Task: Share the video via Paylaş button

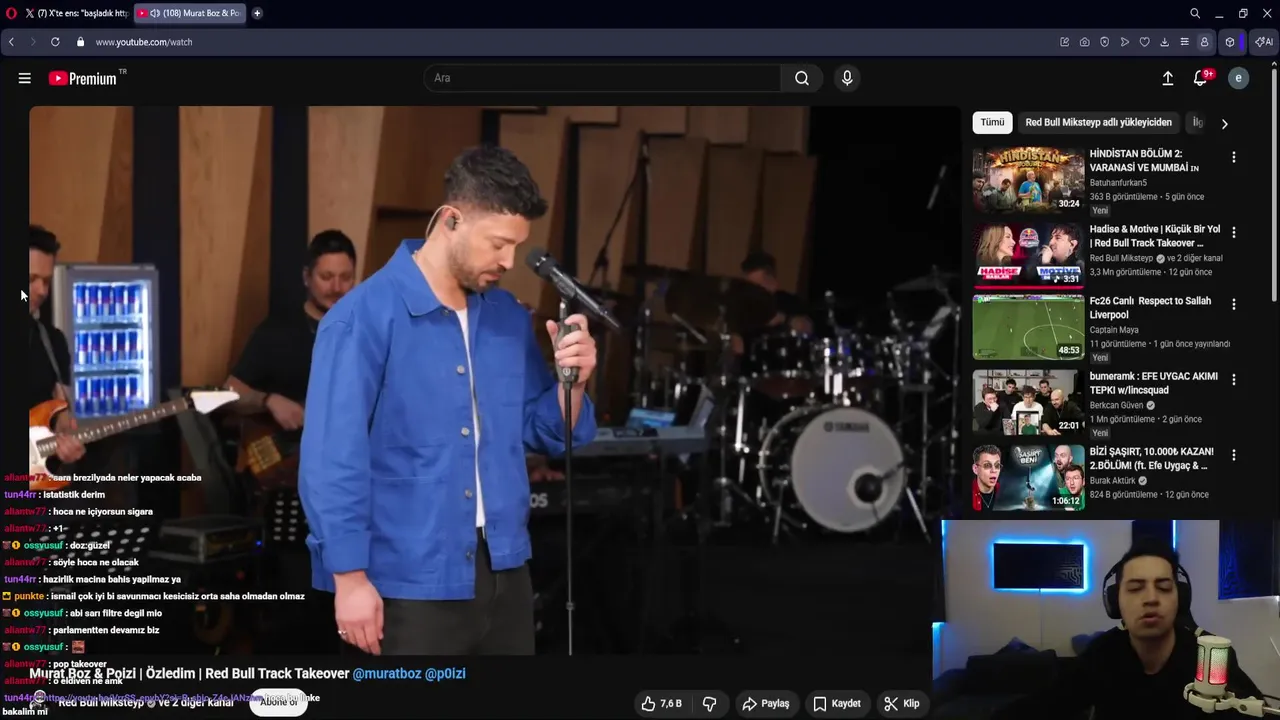Action: pos(766,704)
